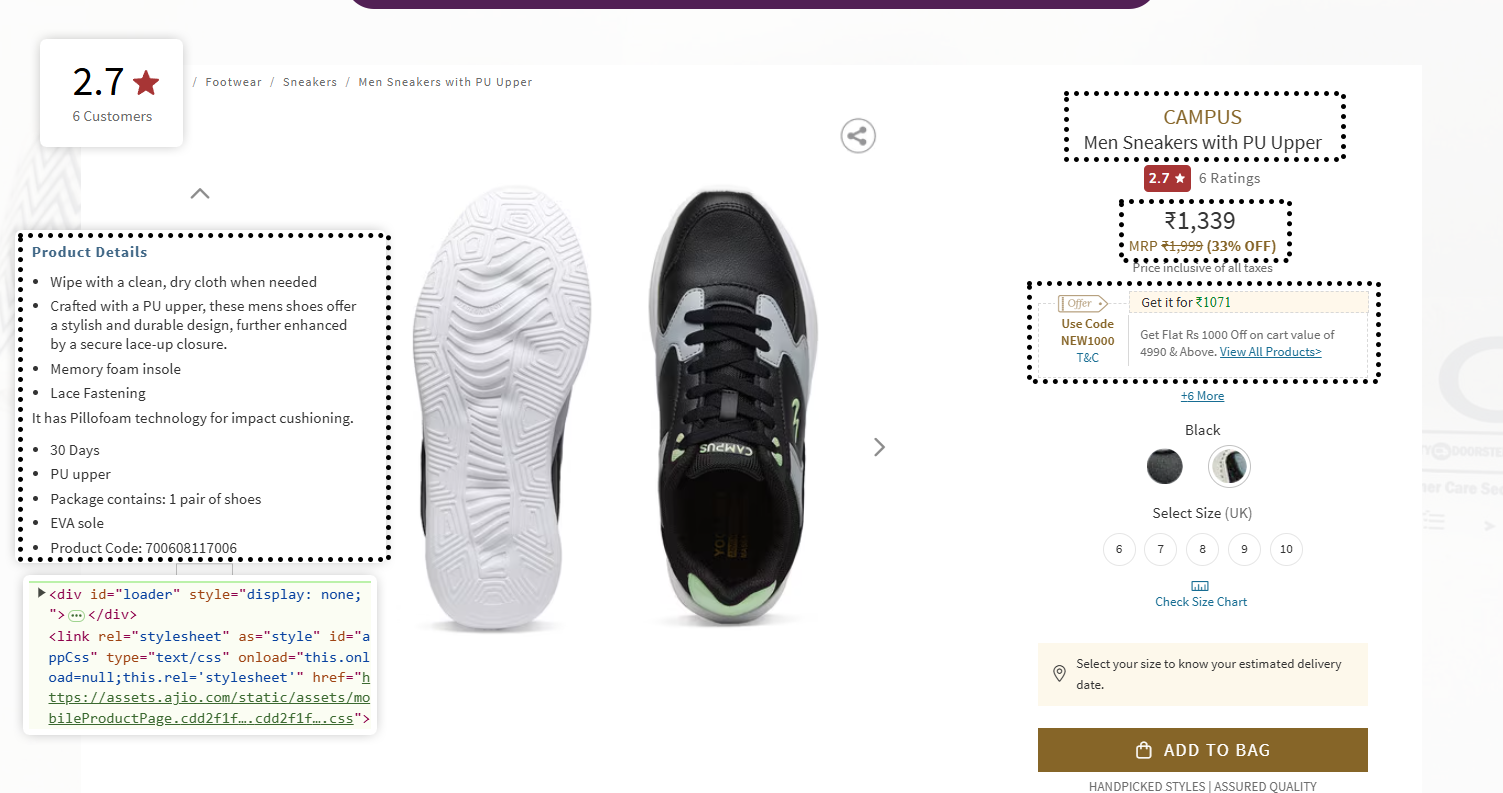Click the location pin delivery icon

[x=1059, y=674]
